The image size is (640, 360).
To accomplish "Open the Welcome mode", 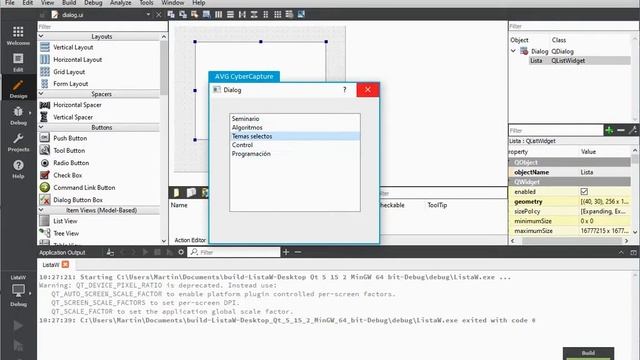I will click(x=18, y=36).
